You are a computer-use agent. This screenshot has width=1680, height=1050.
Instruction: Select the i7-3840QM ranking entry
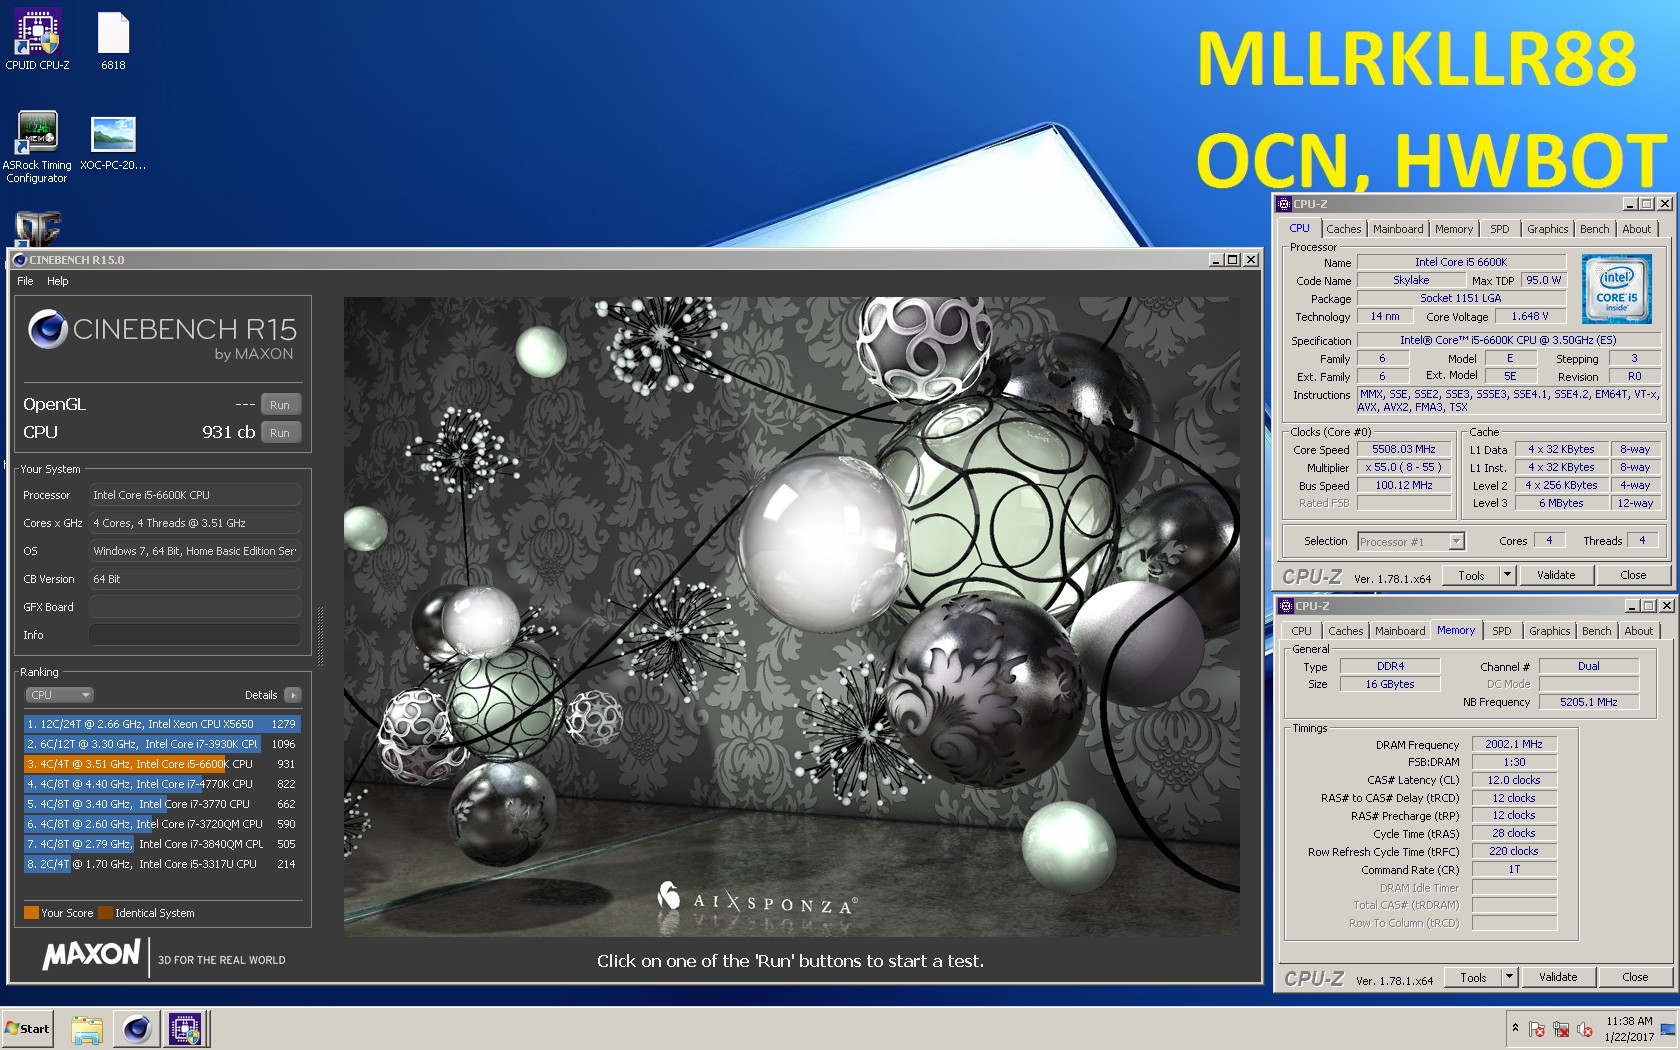coord(162,844)
